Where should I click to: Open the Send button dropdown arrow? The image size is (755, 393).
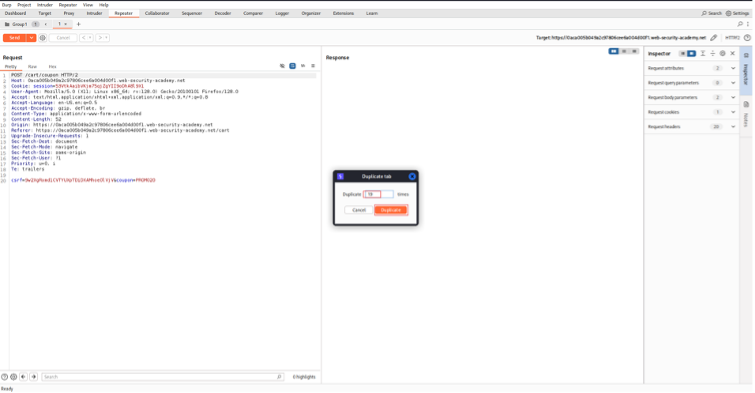[31, 38]
